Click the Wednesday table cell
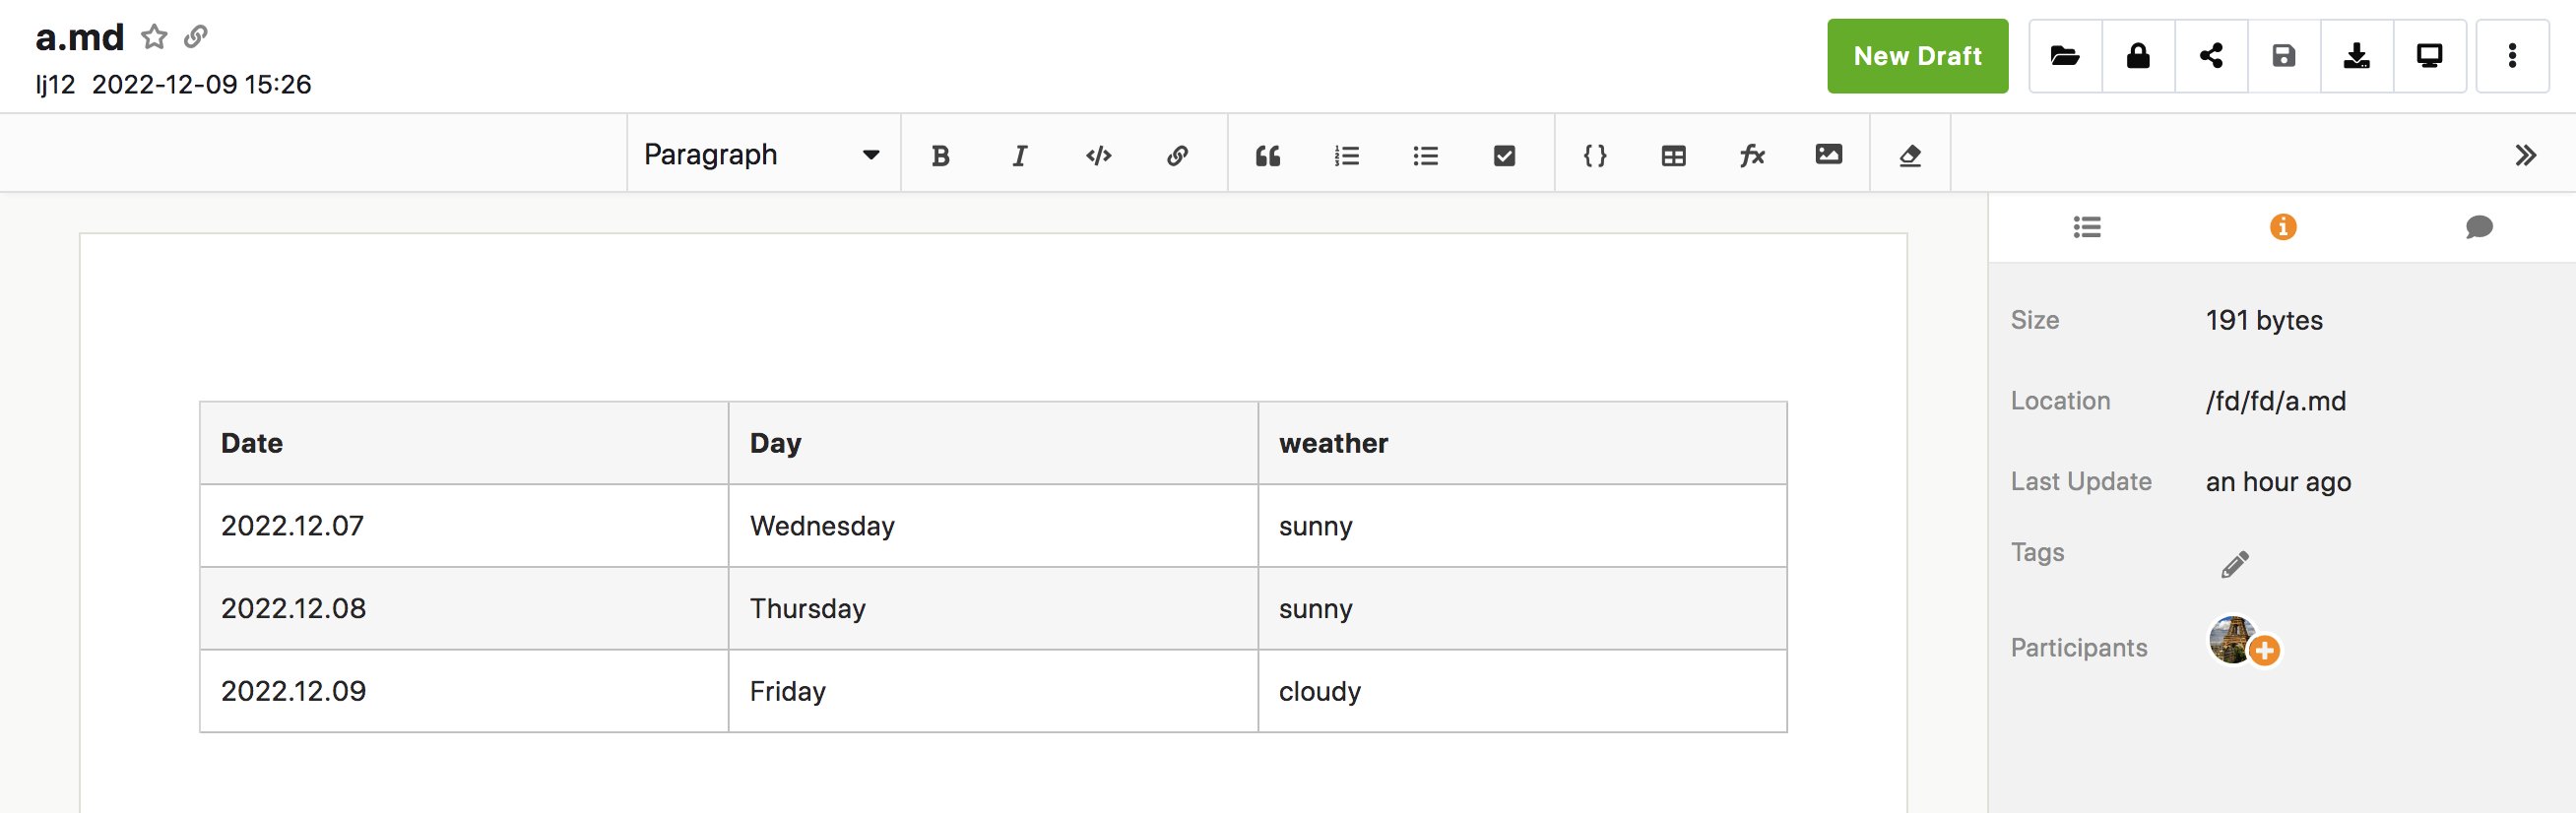The image size is (2576, 813). click(993, 526)
